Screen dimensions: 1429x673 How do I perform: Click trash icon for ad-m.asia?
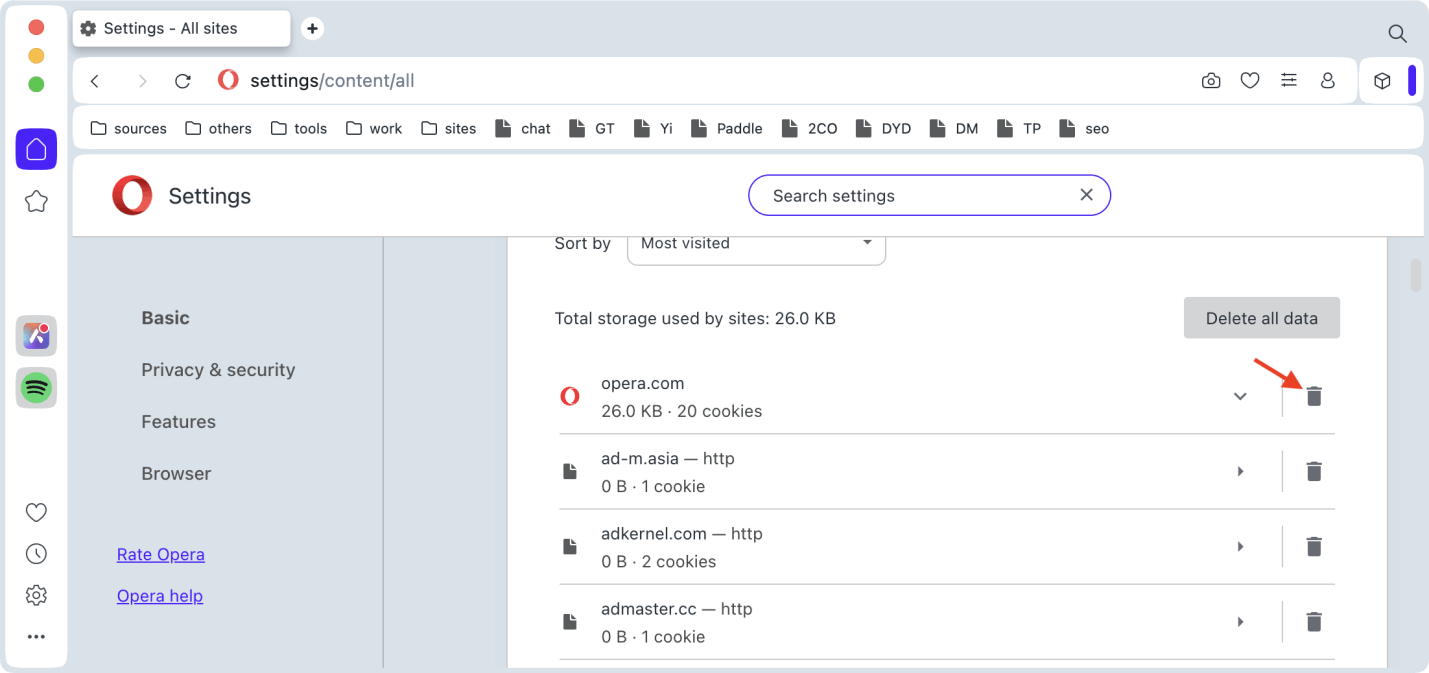(1314, 471)
